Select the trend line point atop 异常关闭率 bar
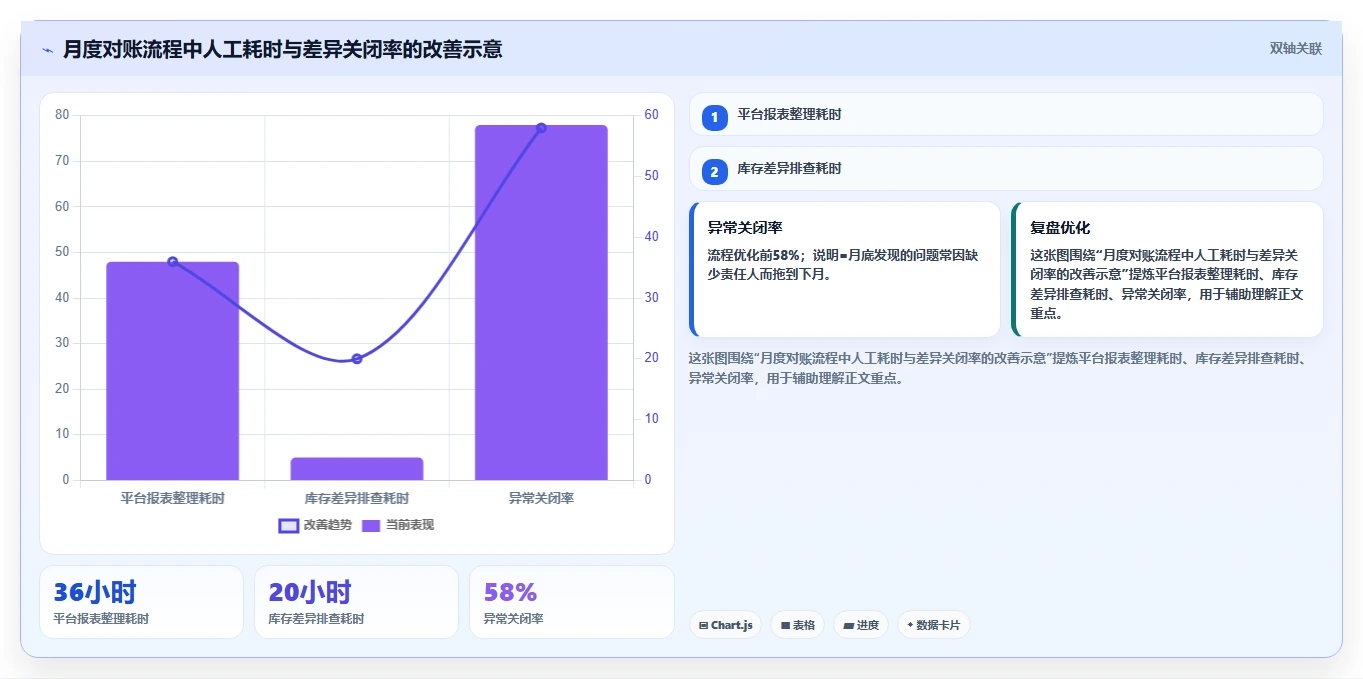The height and width of the screenshot is (679, 1363). (x=541, y=128)
